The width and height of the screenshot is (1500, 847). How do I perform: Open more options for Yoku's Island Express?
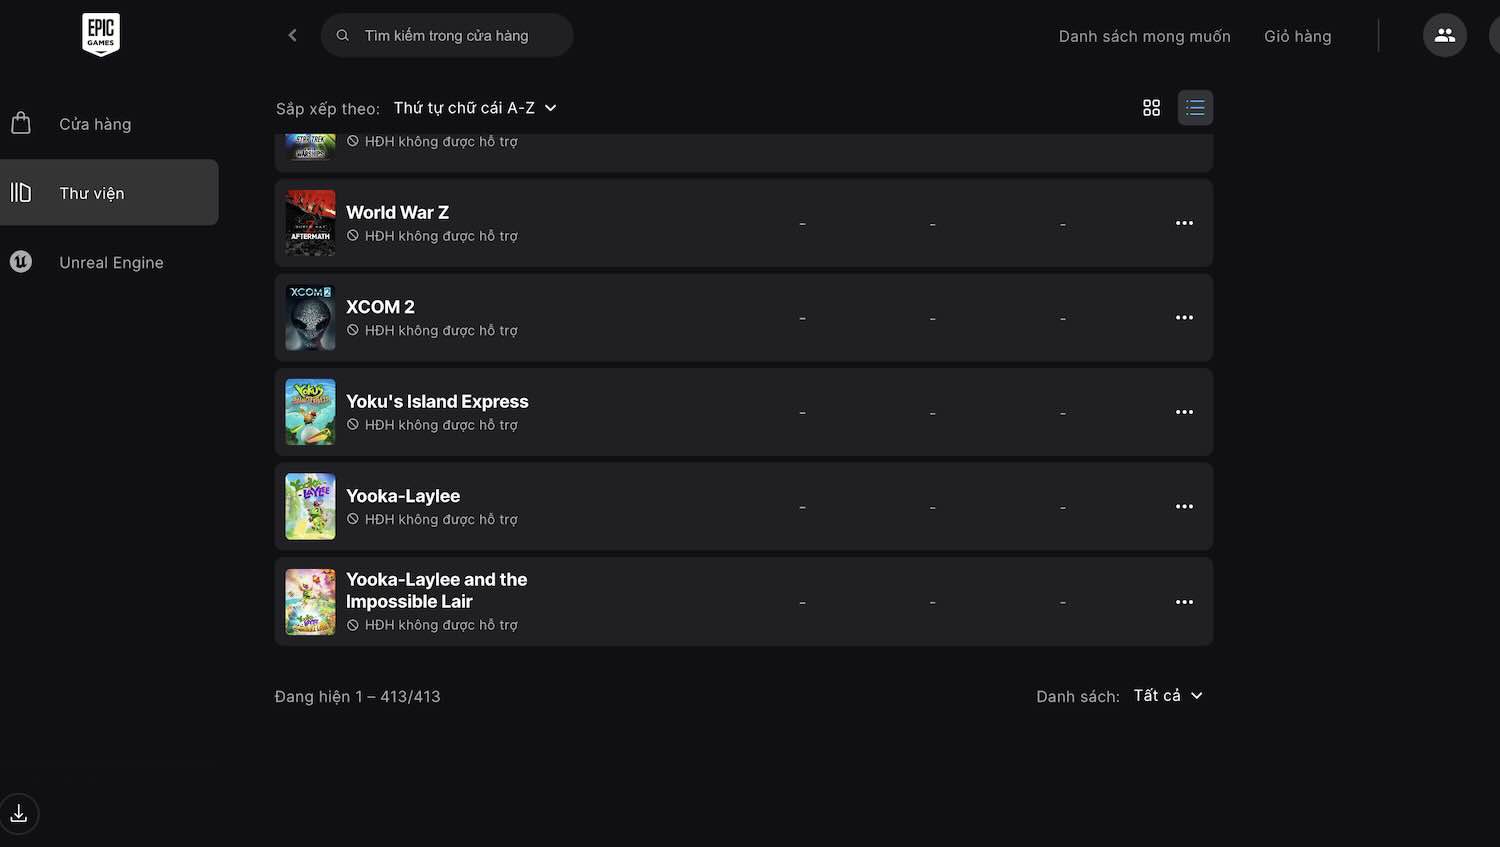click(x=1184, y=412)
